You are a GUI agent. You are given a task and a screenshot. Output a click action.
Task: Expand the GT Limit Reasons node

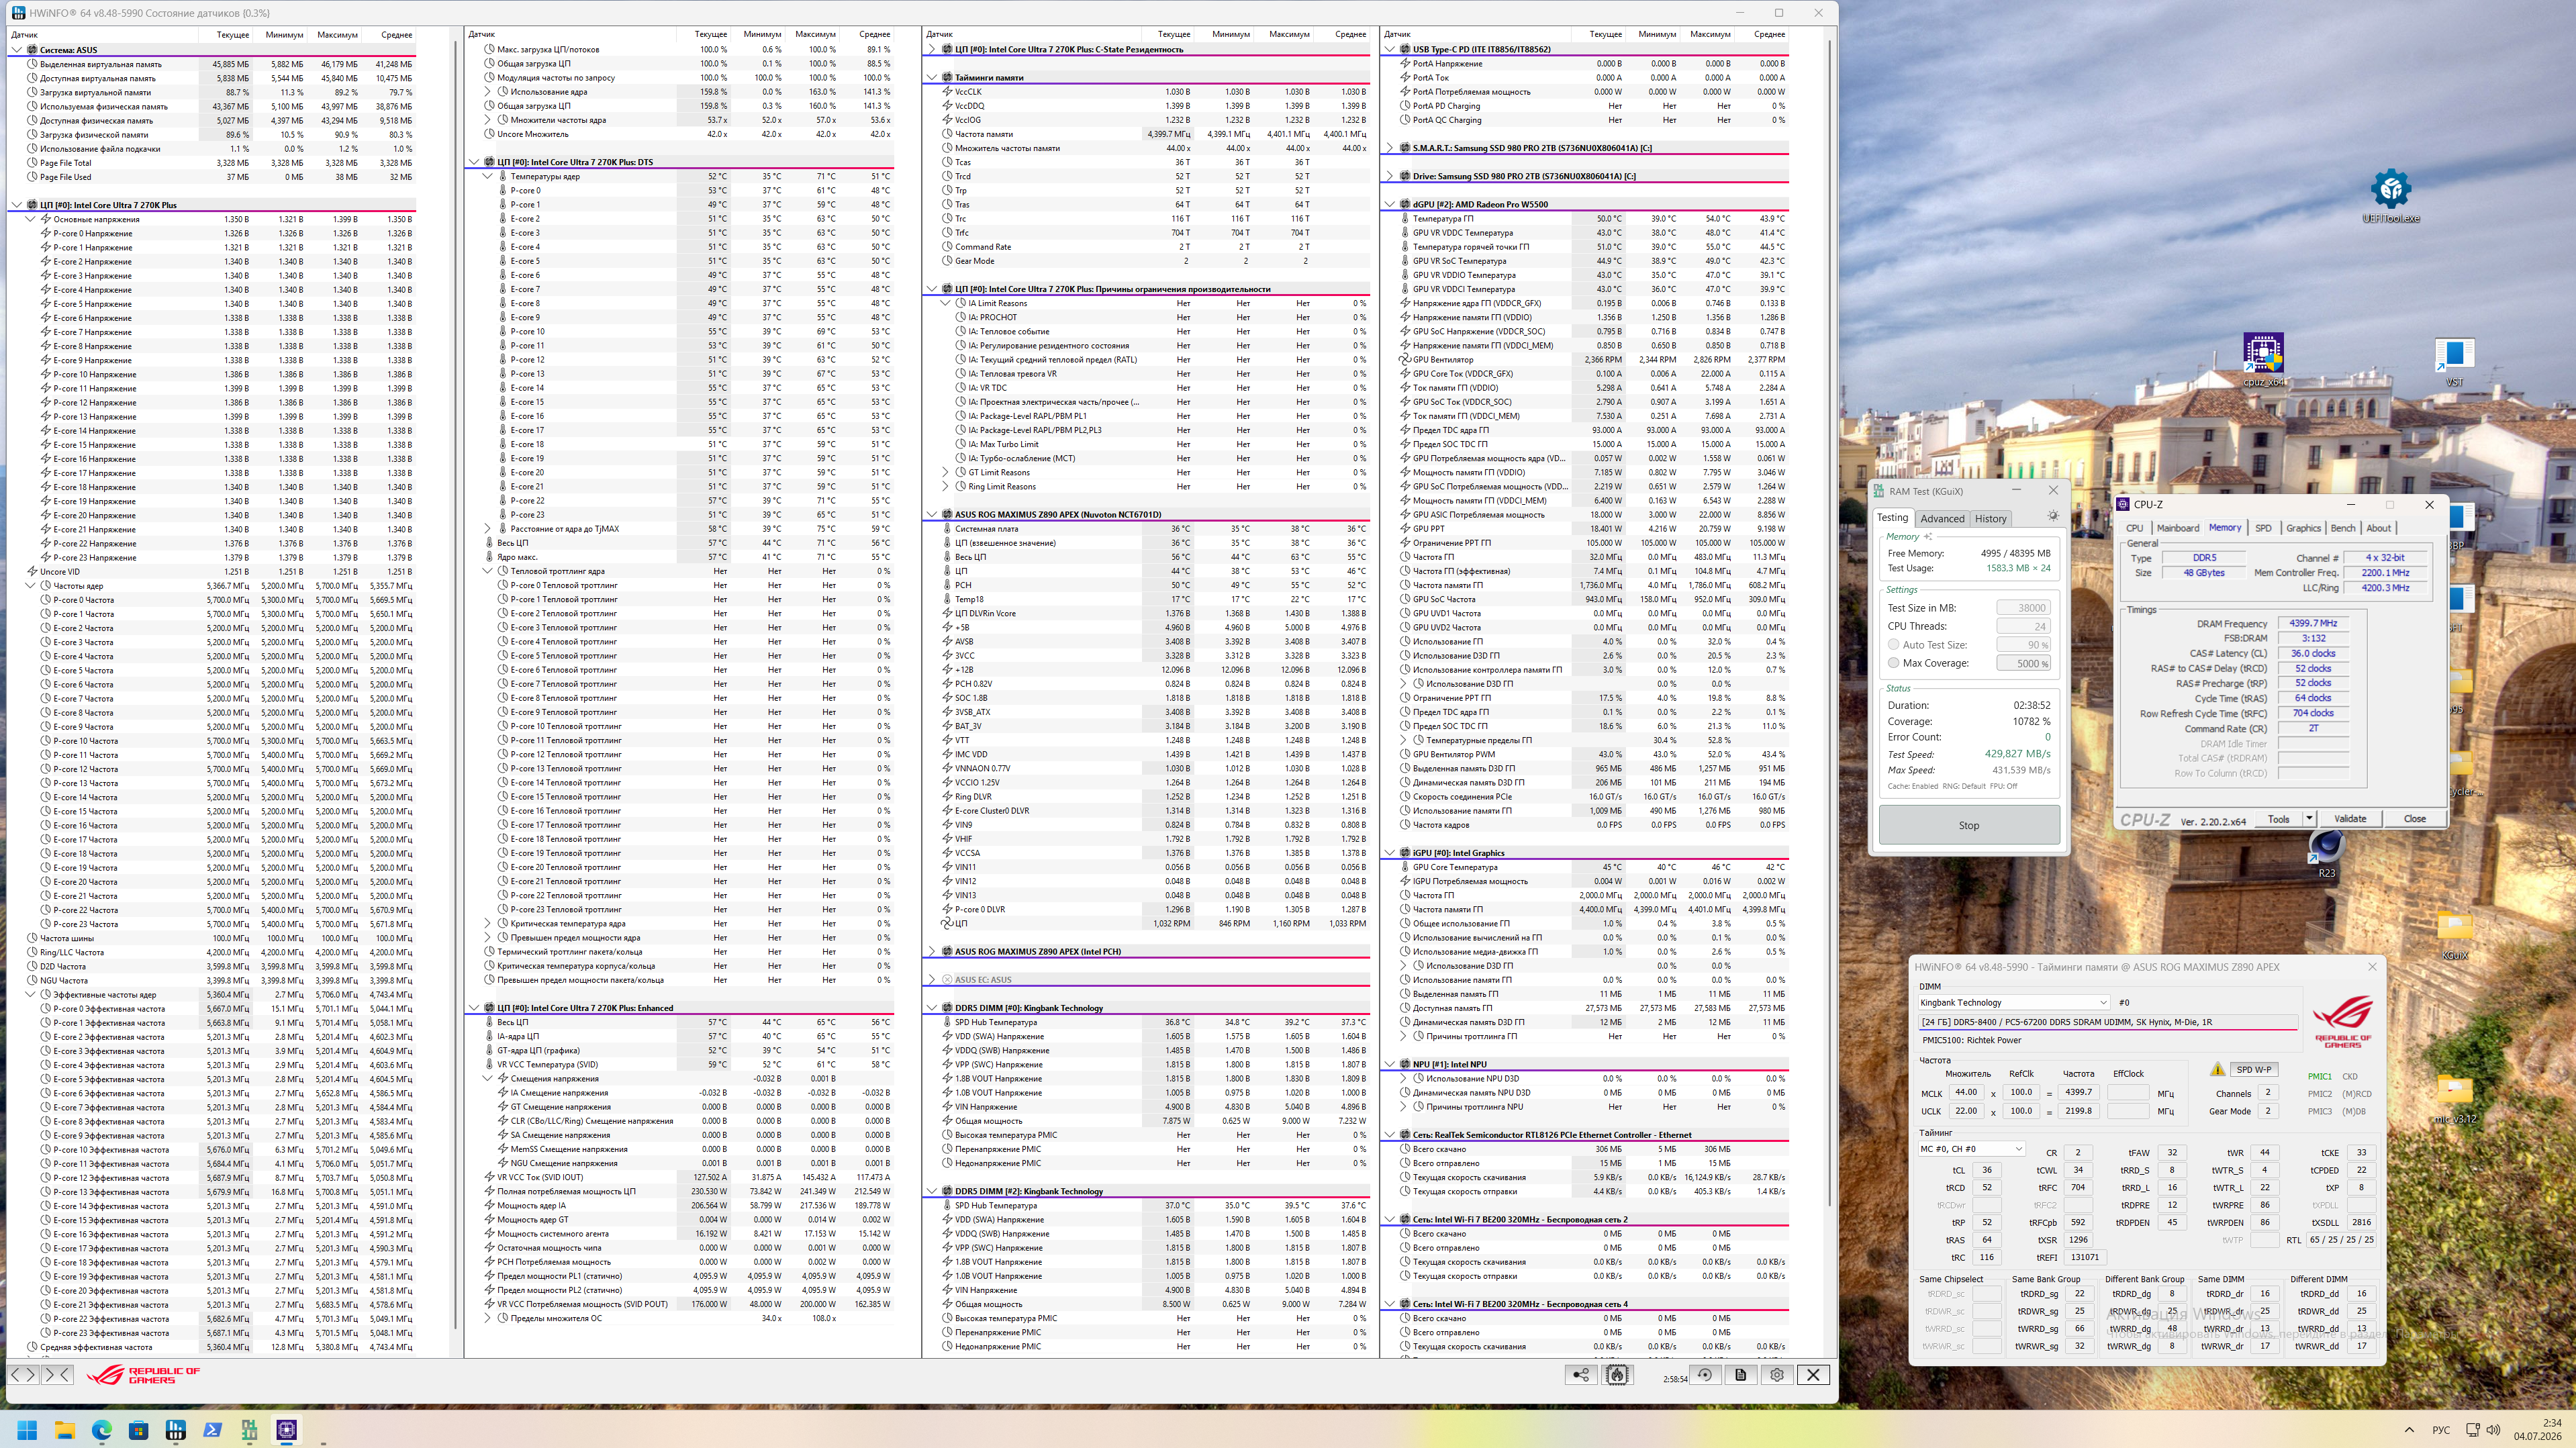[x=946, y=473]
